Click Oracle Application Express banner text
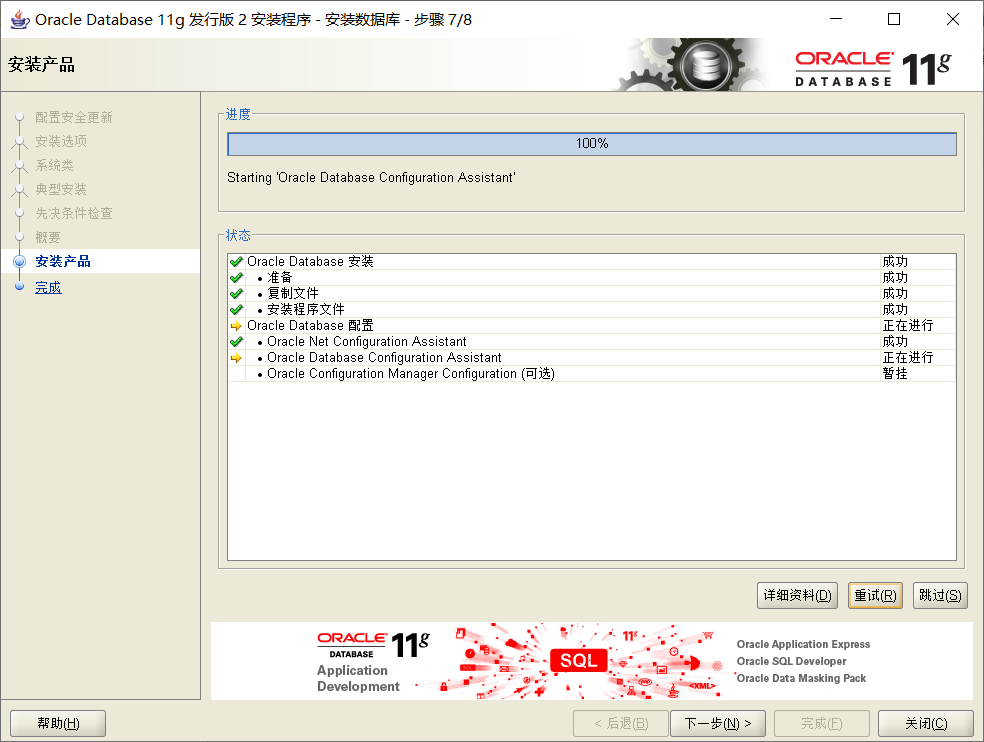 [x=803, y=644]
